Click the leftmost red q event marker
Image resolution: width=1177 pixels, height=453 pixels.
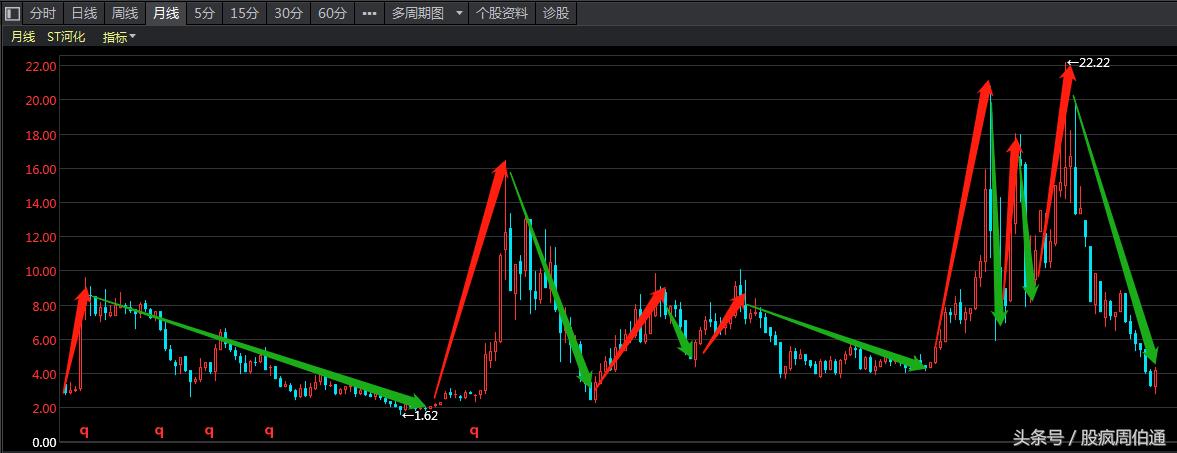[84, 431]
